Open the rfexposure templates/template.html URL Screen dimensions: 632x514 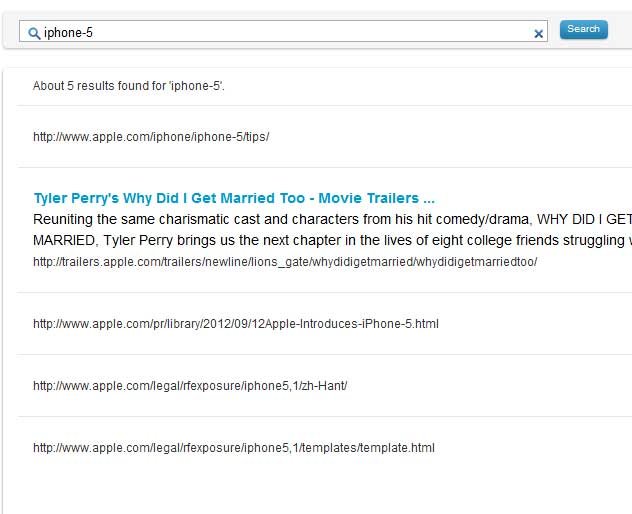tap(234, 448)
